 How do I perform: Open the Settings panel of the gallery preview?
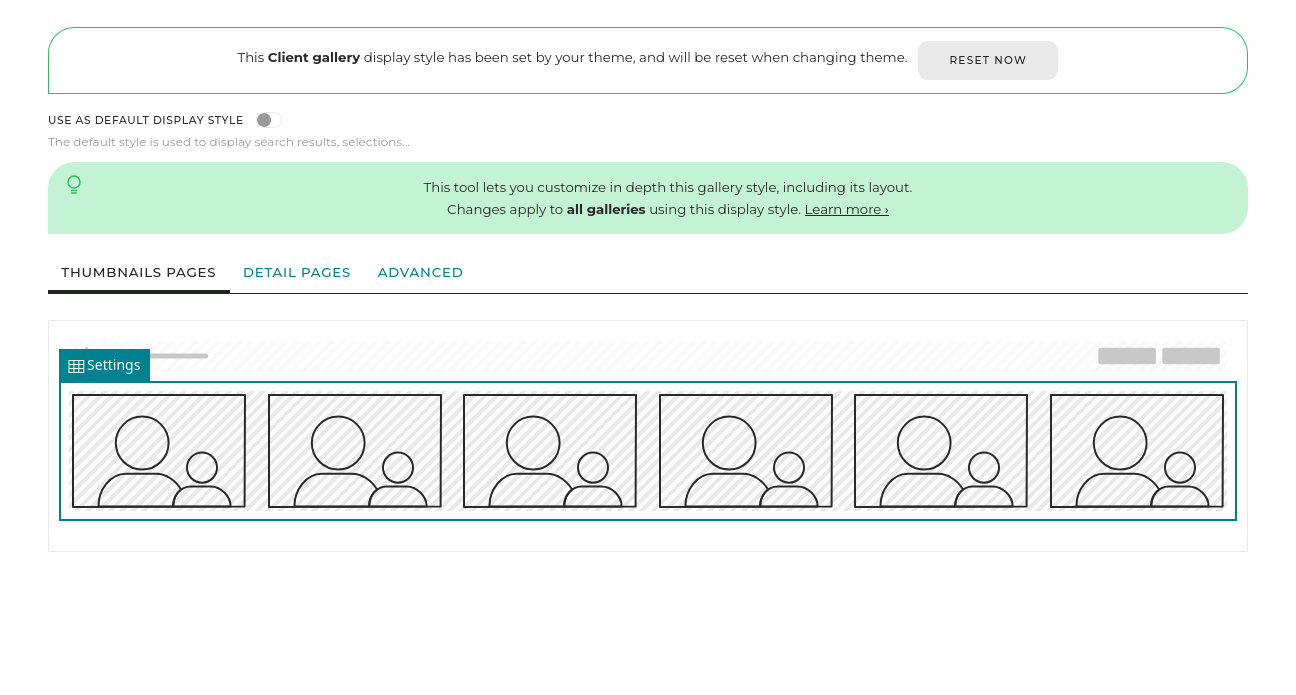[104, 365]
